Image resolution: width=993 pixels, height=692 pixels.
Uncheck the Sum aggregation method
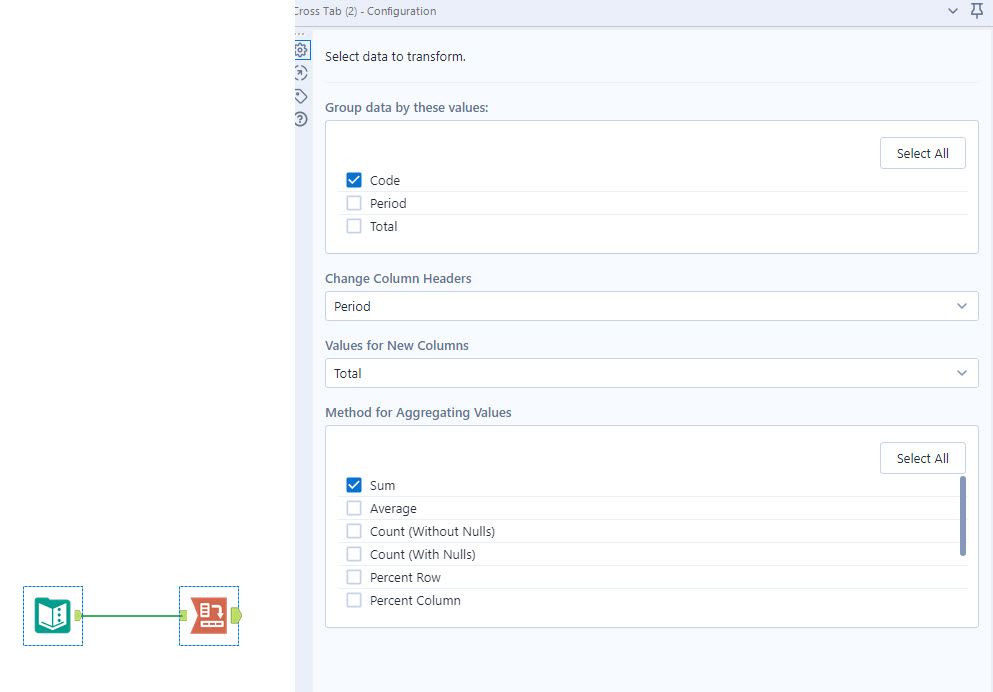pos(354,486)
